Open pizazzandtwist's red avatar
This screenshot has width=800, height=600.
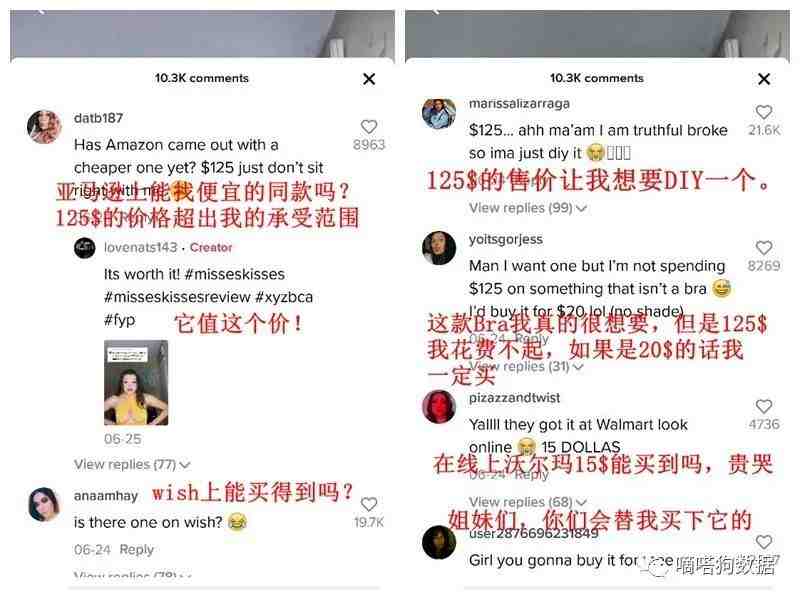pos(439,407)
